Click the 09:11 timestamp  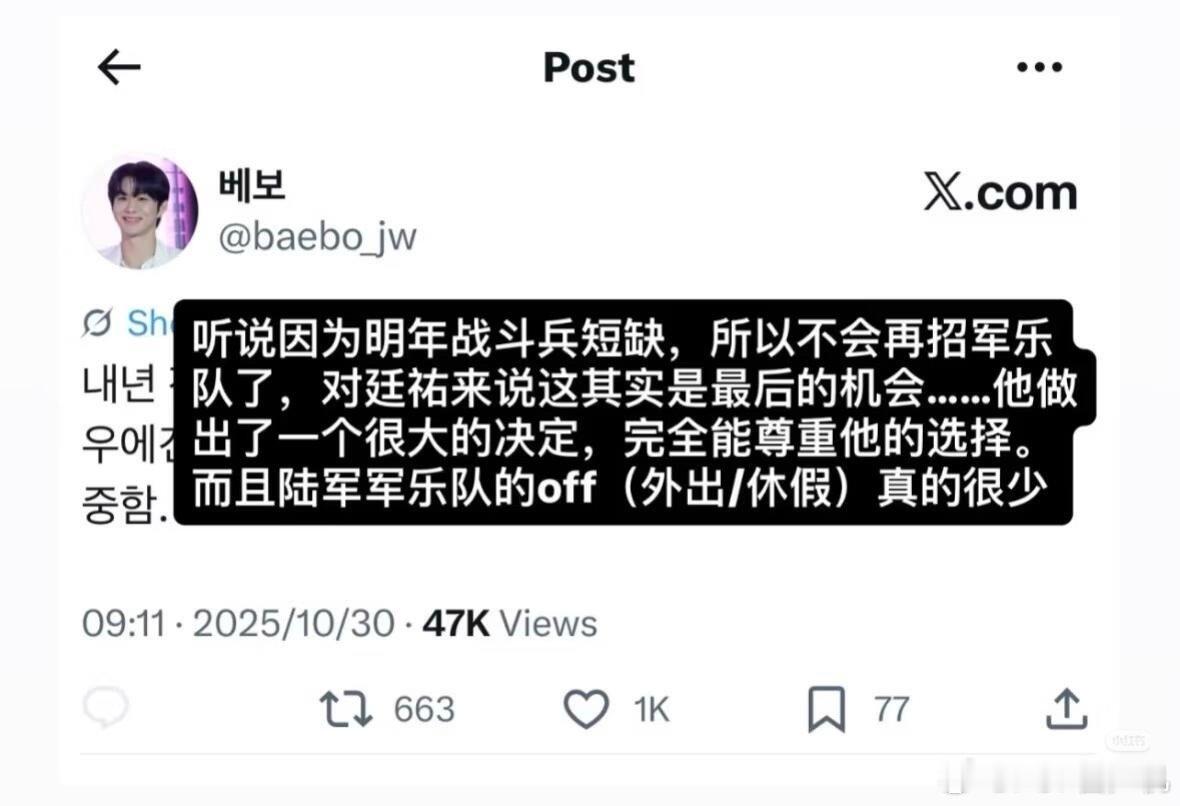(123, 624)
